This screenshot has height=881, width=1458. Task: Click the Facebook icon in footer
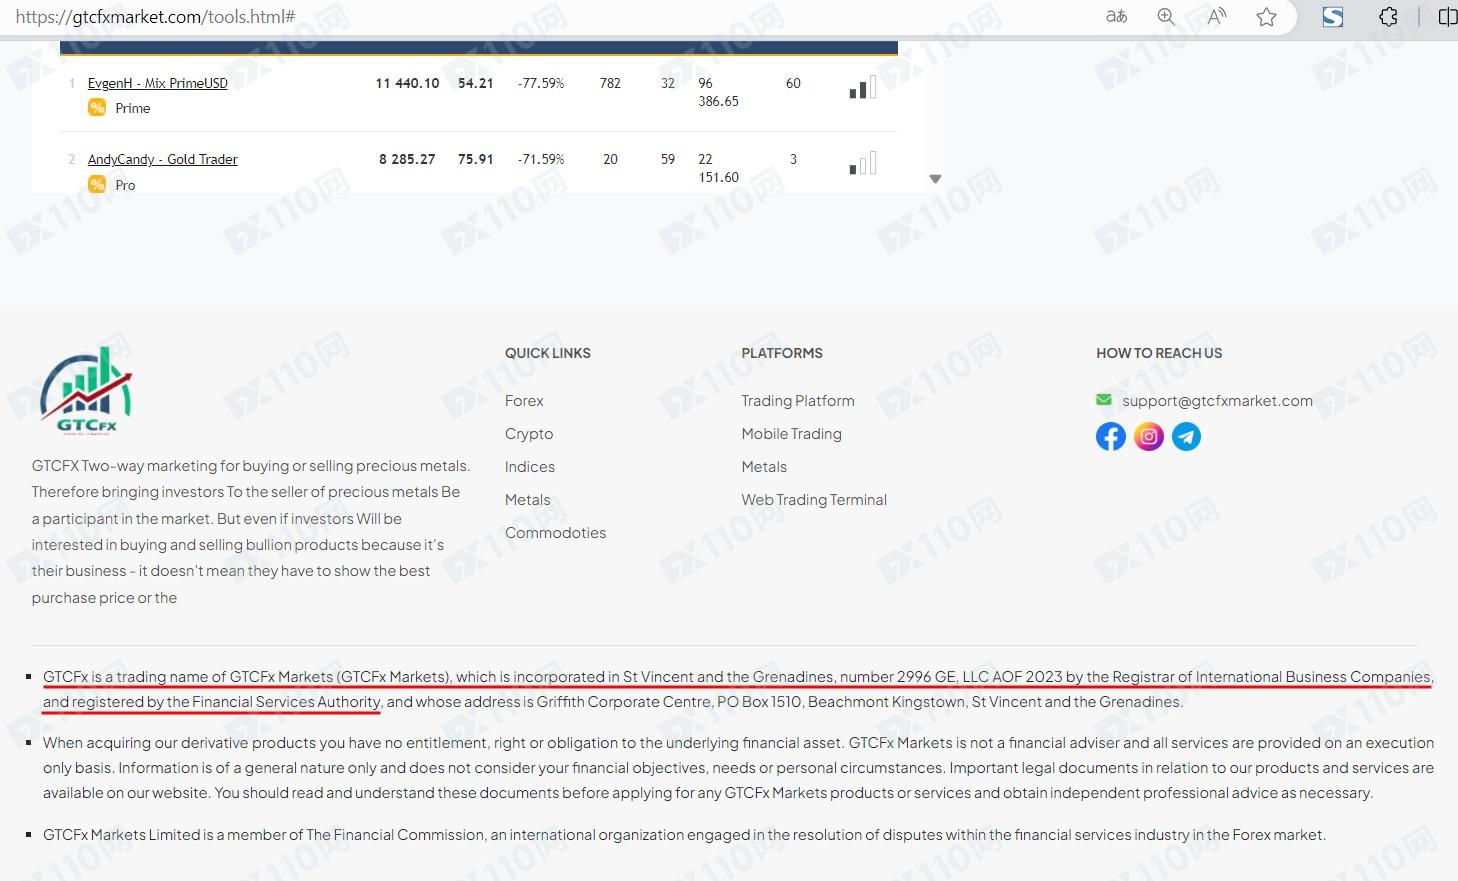click(x=1110, y=437)
